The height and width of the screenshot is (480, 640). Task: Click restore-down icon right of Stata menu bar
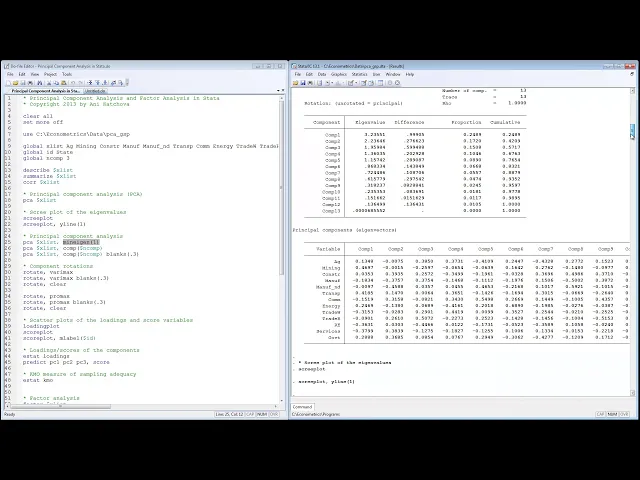(632, 74)
